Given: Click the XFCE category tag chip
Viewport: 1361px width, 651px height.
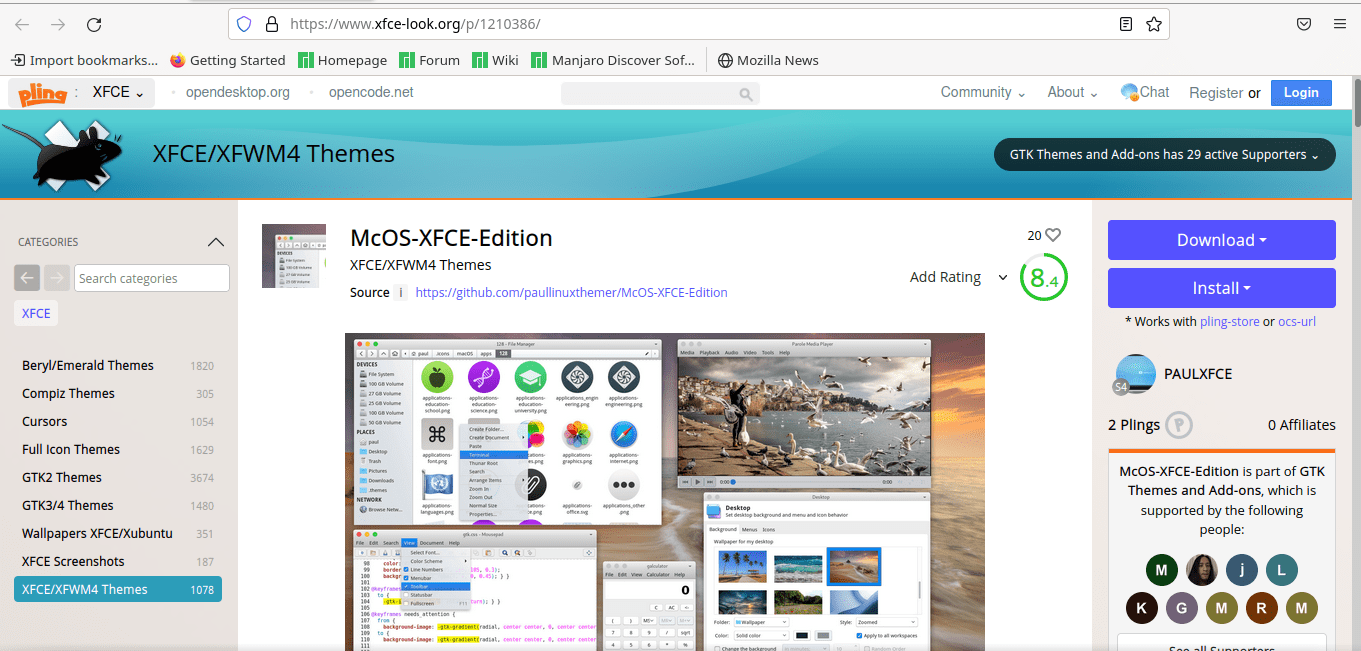Looking at the screenshot, I should (x=36, y=313).
